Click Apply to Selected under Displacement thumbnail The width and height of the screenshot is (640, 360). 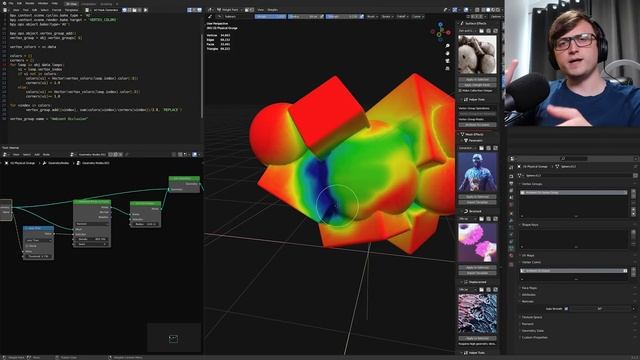[477, 338]
